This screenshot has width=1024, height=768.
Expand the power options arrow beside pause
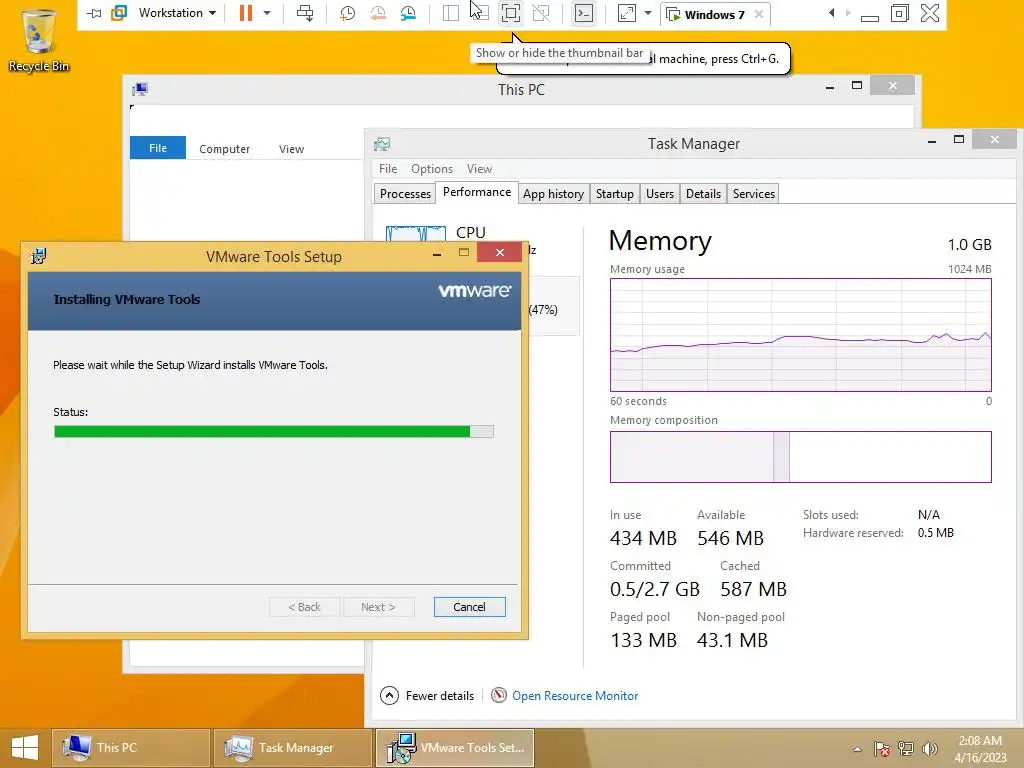(x=267, y=13)
